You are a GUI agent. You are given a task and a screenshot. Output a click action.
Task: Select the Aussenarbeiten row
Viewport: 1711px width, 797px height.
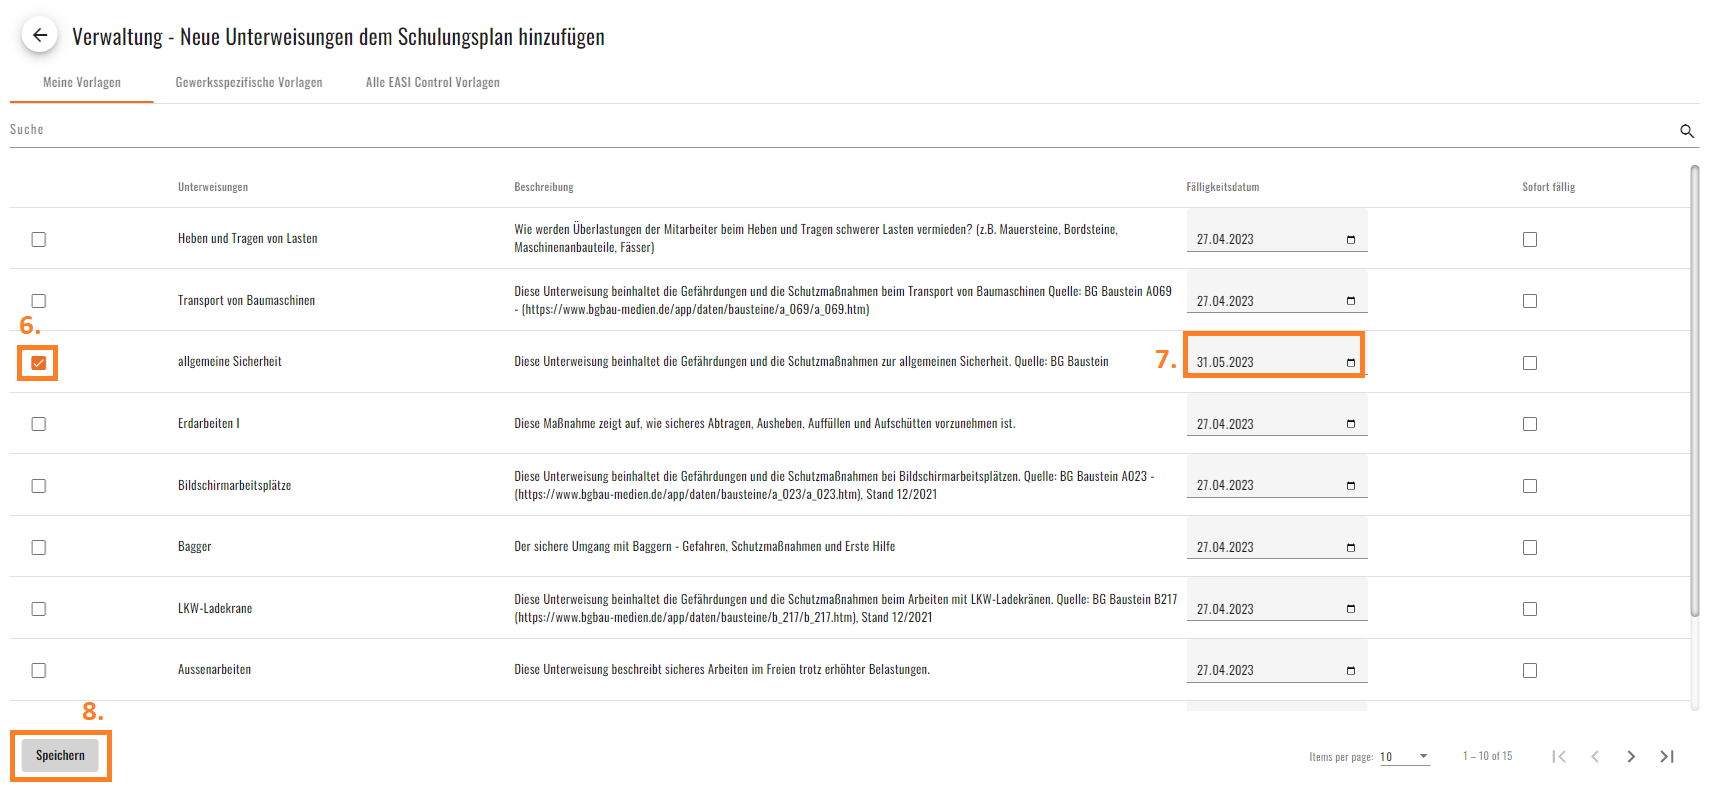(x=39, y=671)
